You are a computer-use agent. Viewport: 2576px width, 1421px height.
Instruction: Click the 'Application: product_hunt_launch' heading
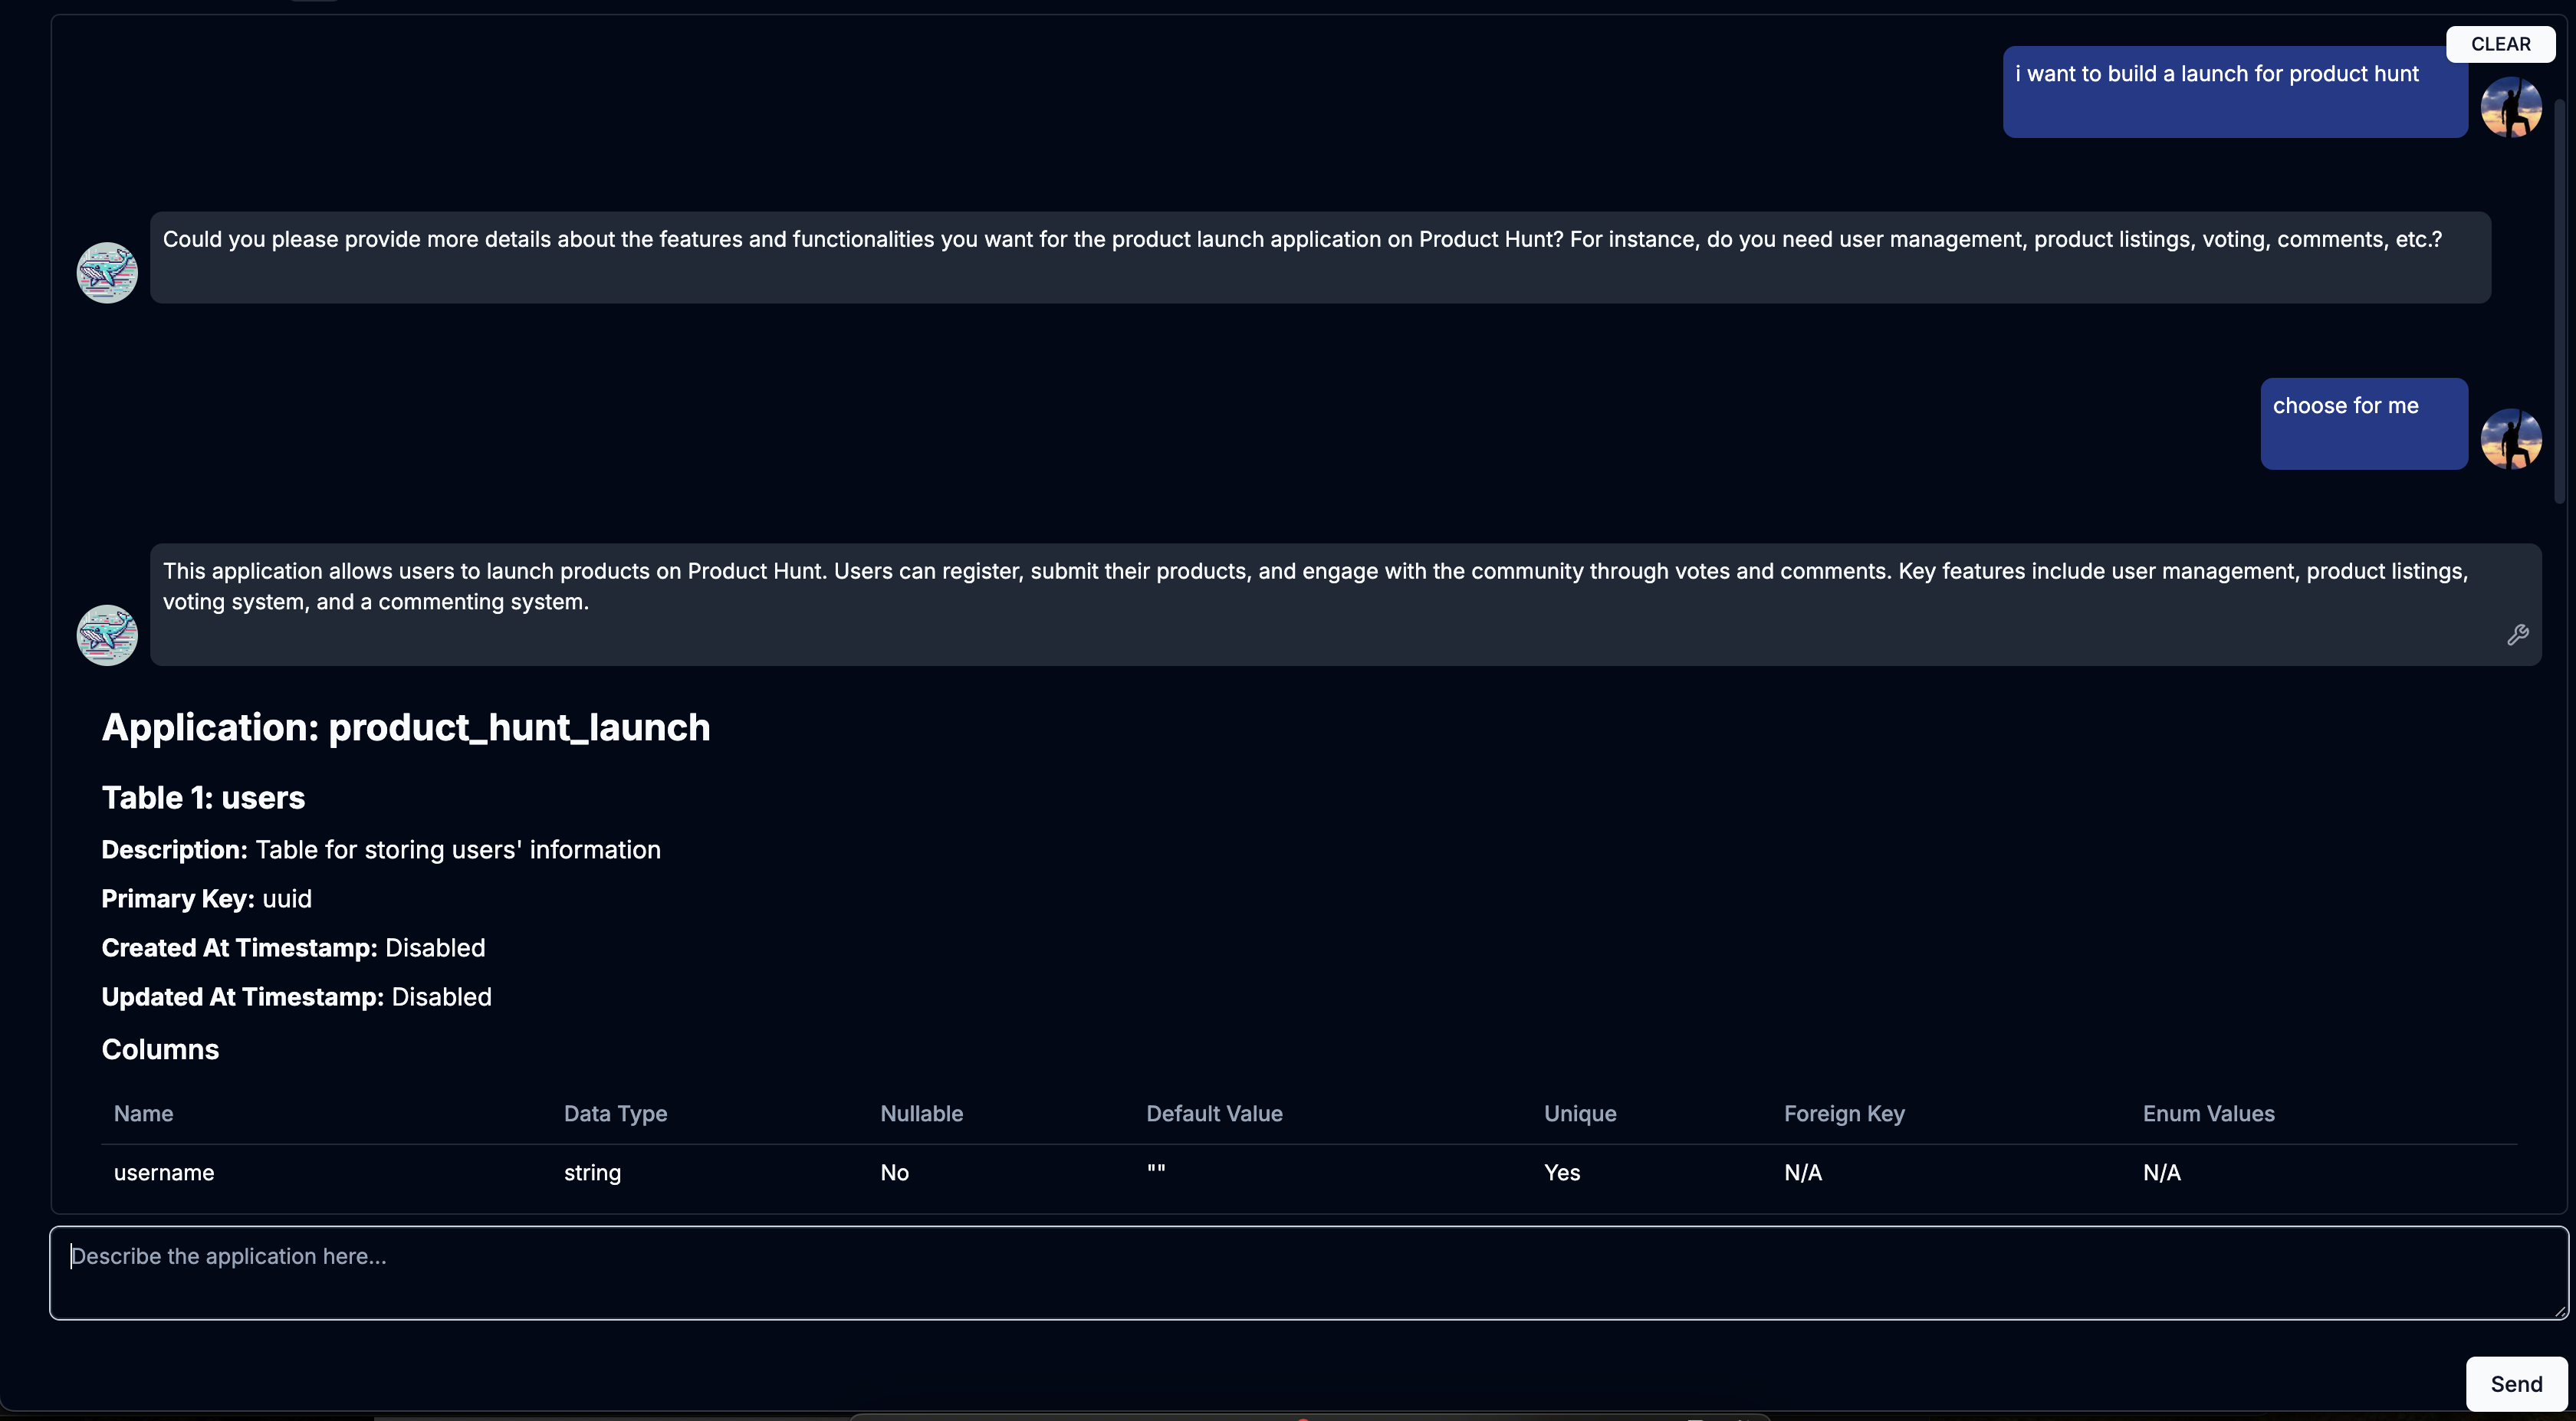pos(406,728)
